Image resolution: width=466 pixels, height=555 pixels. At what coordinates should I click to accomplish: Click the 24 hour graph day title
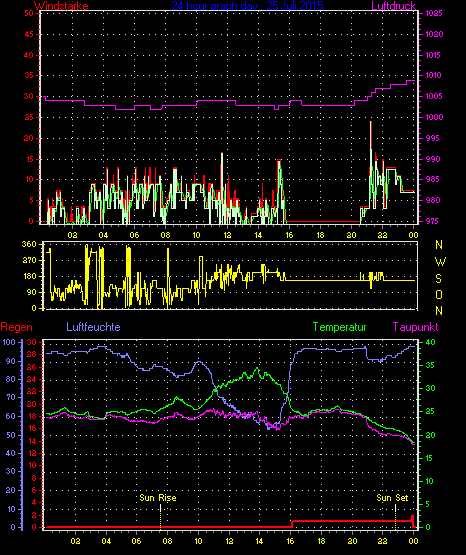(x=247, y=6)
